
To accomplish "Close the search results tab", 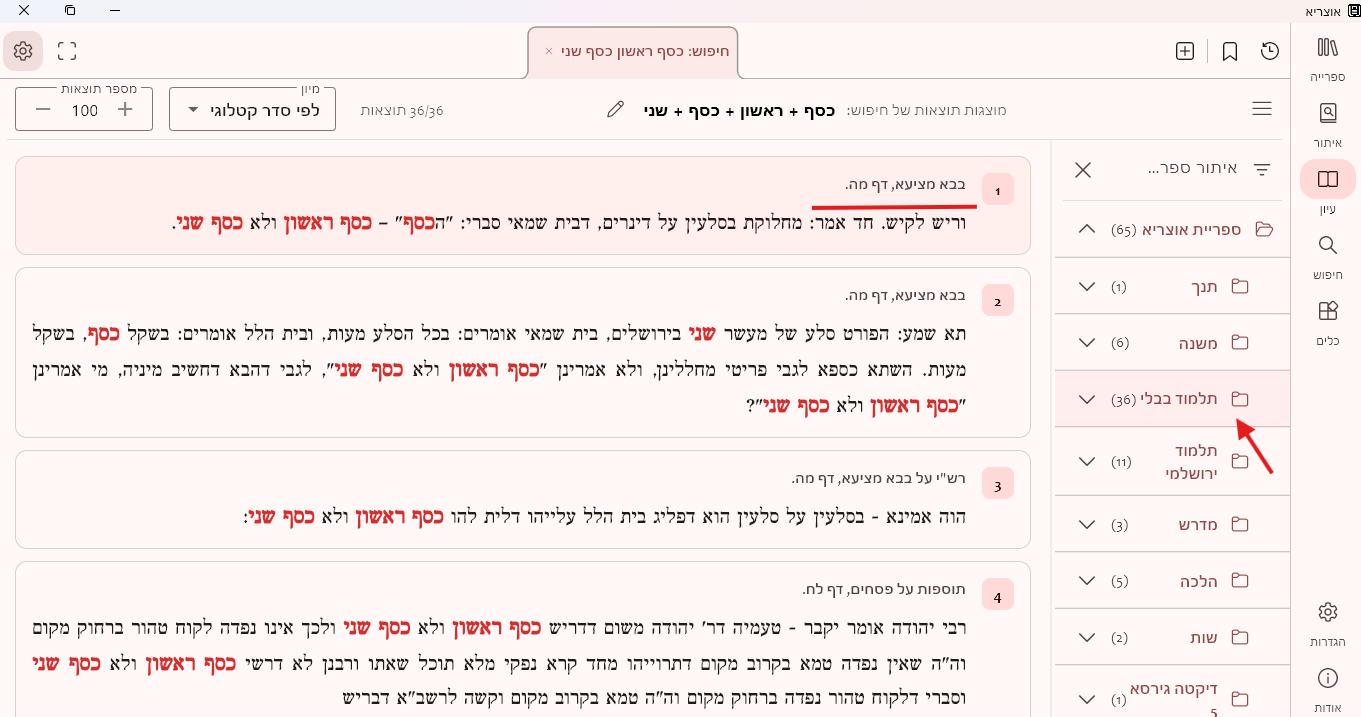I will pos(549,51).
